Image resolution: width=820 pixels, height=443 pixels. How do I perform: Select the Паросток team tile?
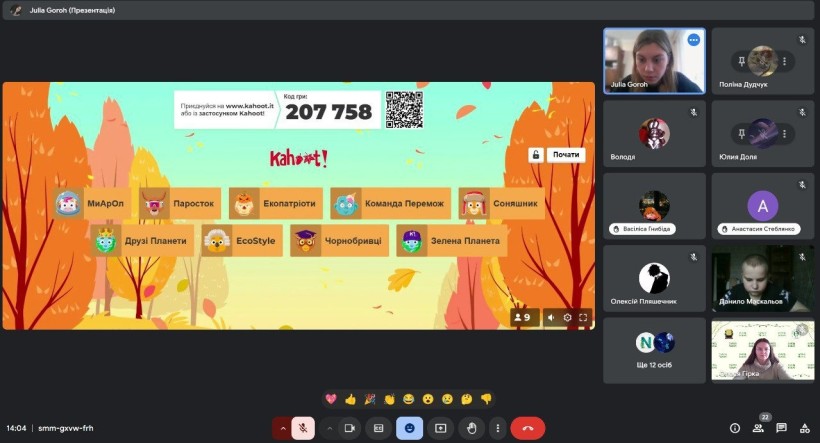pos(180,203)
